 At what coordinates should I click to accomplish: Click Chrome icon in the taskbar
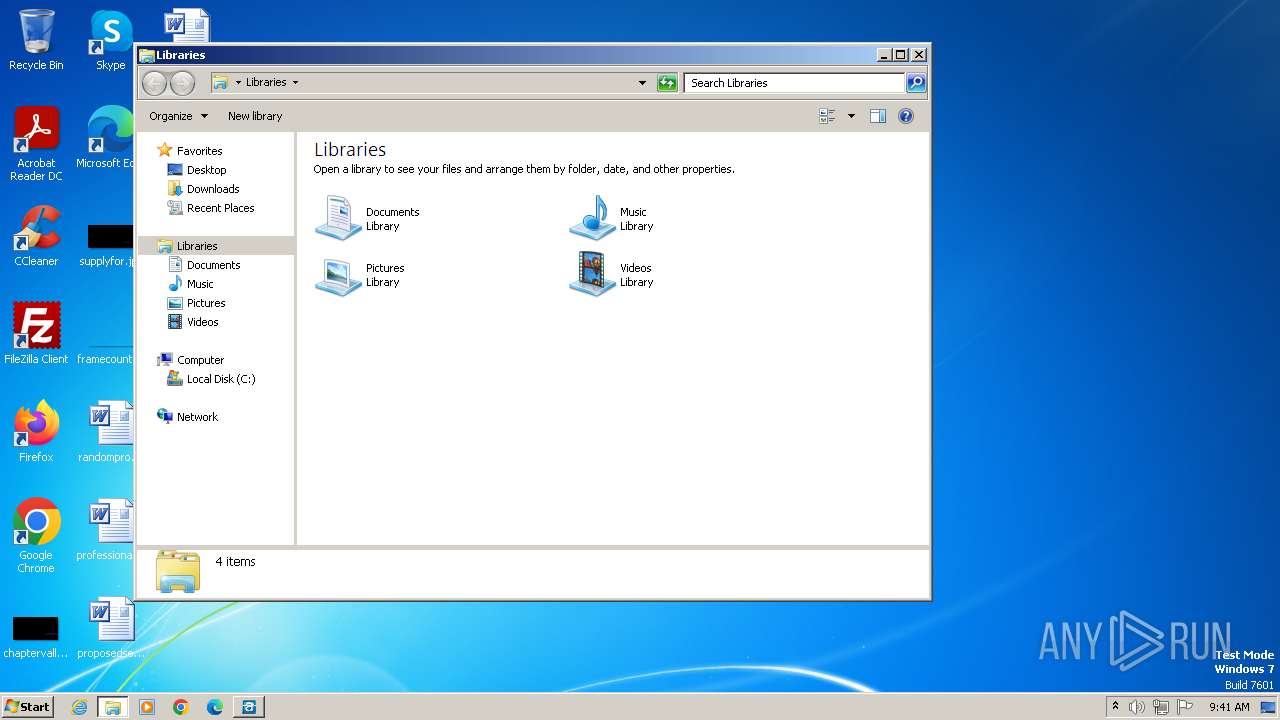pos(181,707)
